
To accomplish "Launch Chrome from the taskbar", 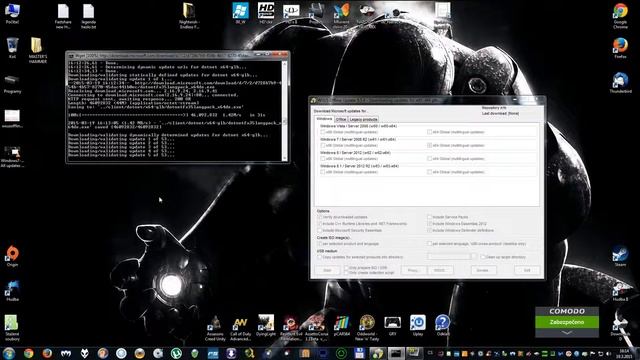I will coord(29,353).
